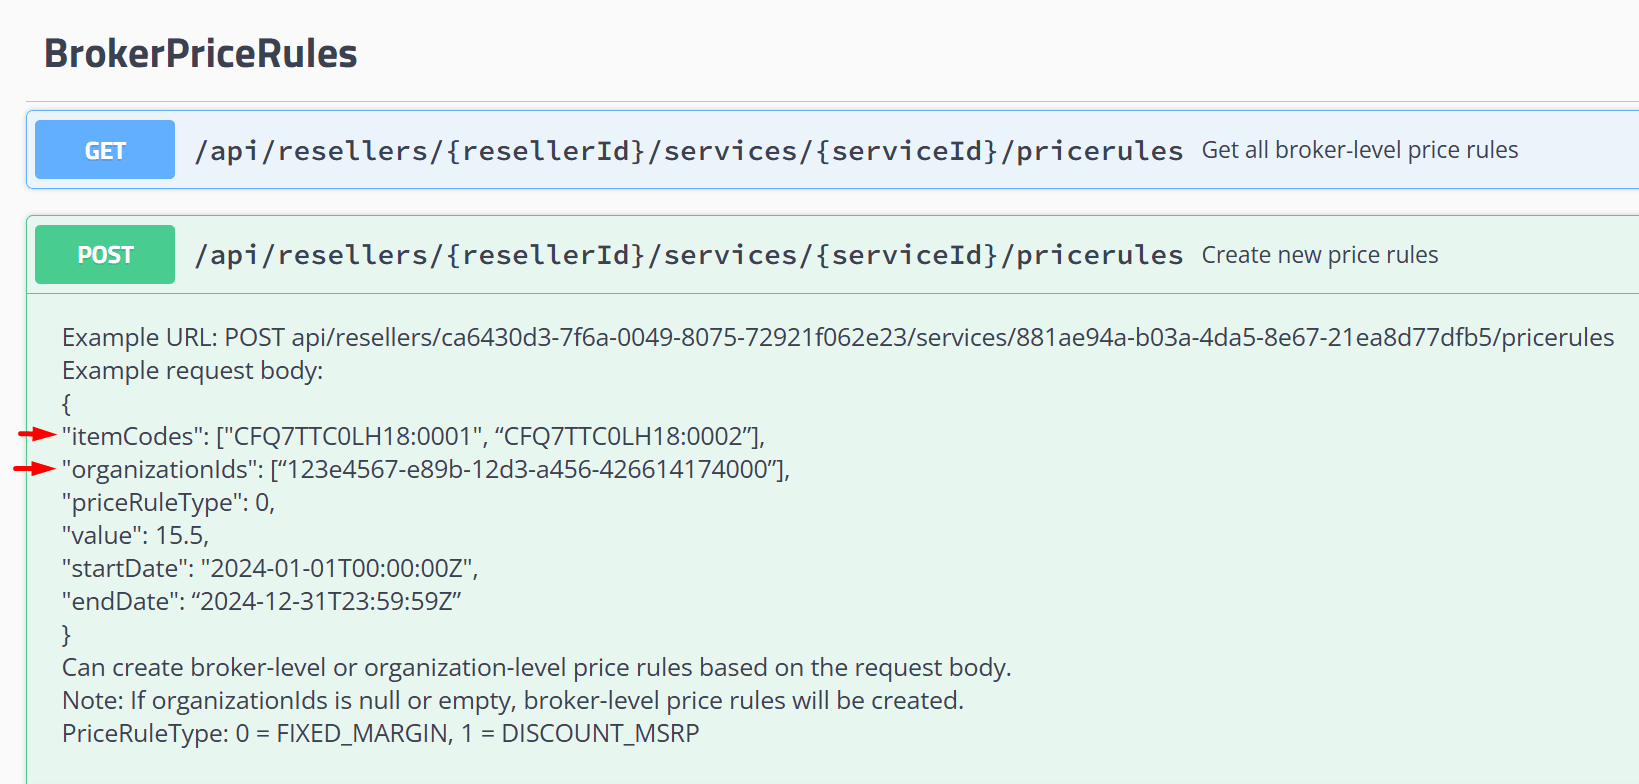Open the GET all broker-level price rules entry
The height and width of the screenshot is (784, 1639).
coord(1359,149)
